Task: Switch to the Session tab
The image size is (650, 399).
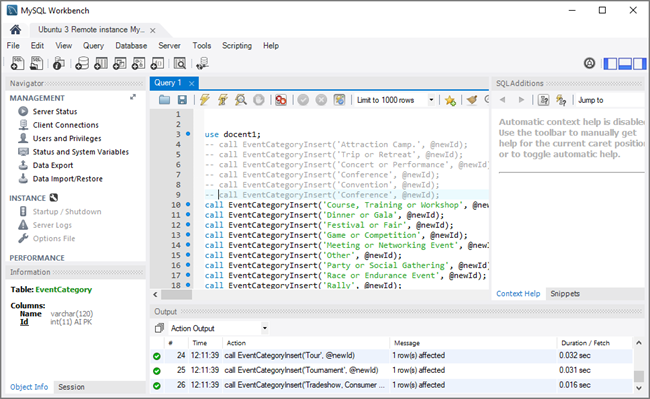Action: pyautogui.click(x=71, y=387)
